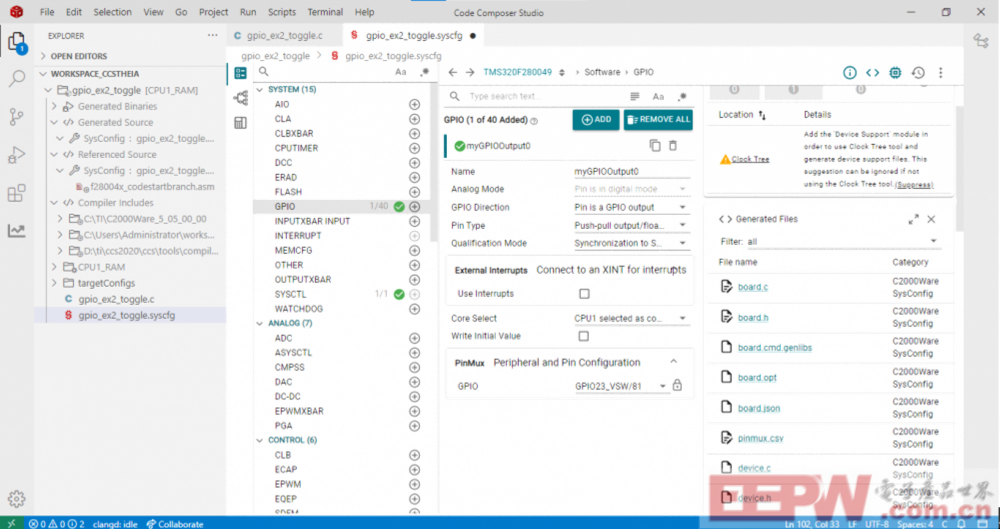The image size is (1000, 529).
Task: Toggle match case in GPIO settings search
Action: [x=658, y=96]
